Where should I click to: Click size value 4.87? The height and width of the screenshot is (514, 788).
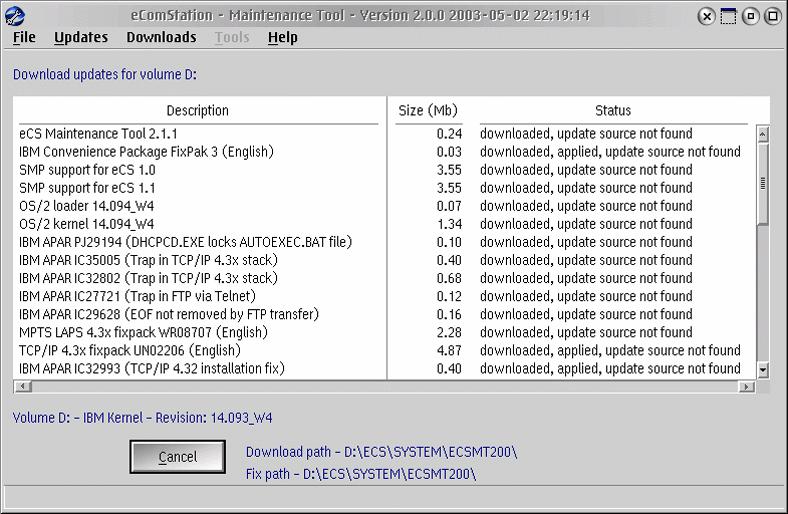[x=449, y=351]
